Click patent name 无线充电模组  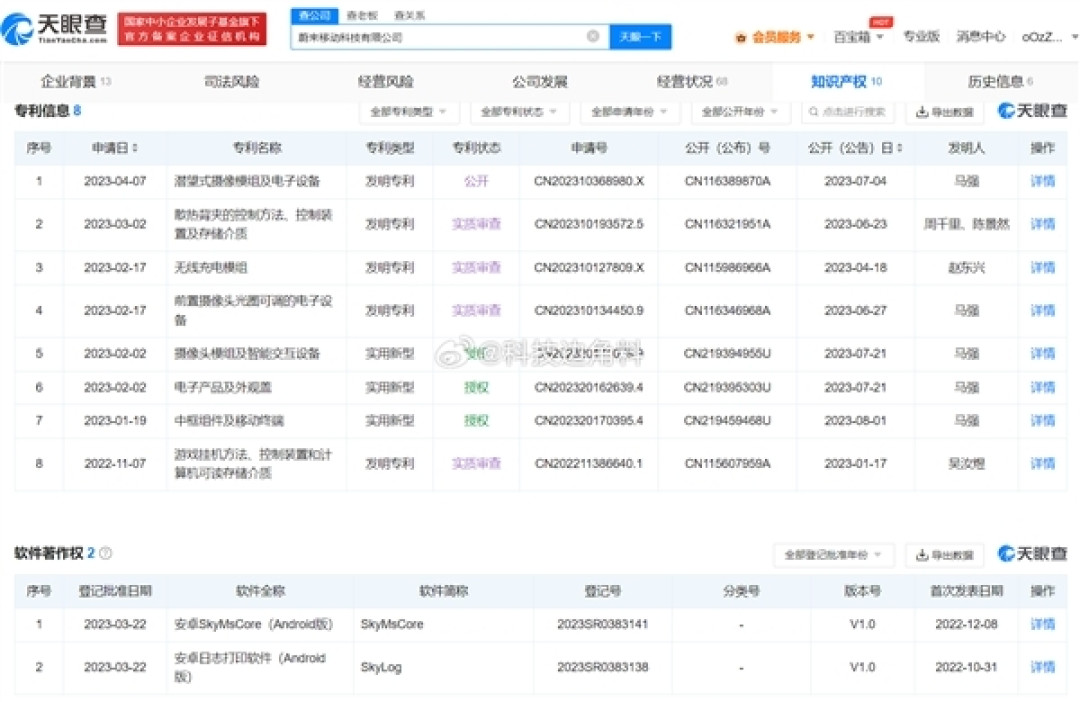tap(211, 267)
